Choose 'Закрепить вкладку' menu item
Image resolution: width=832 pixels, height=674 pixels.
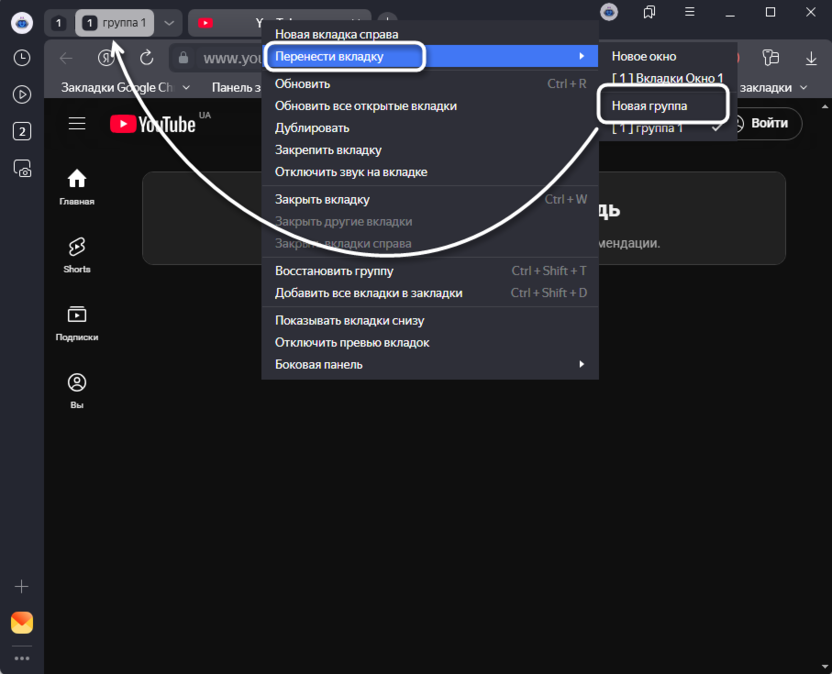click(430, 150)
